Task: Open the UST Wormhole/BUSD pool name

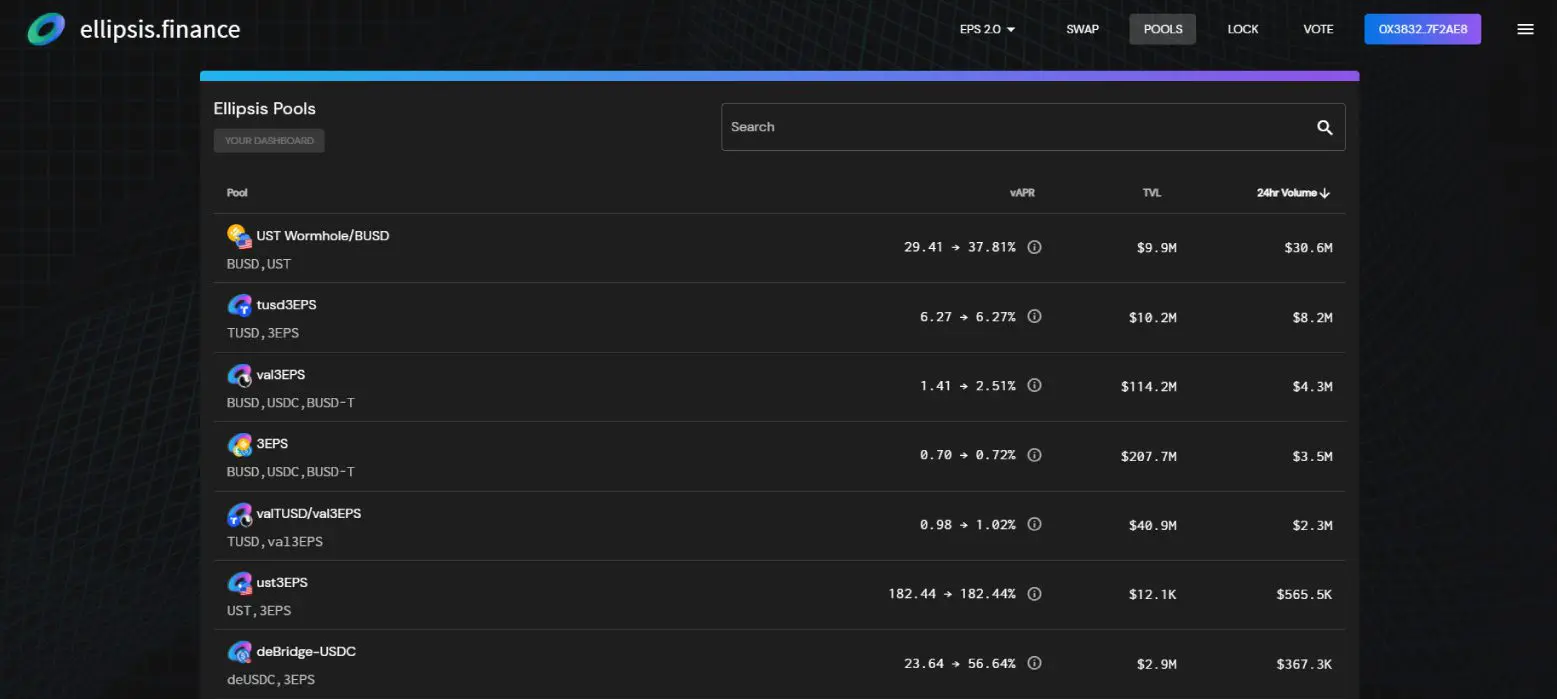Action: pos(323,236)
